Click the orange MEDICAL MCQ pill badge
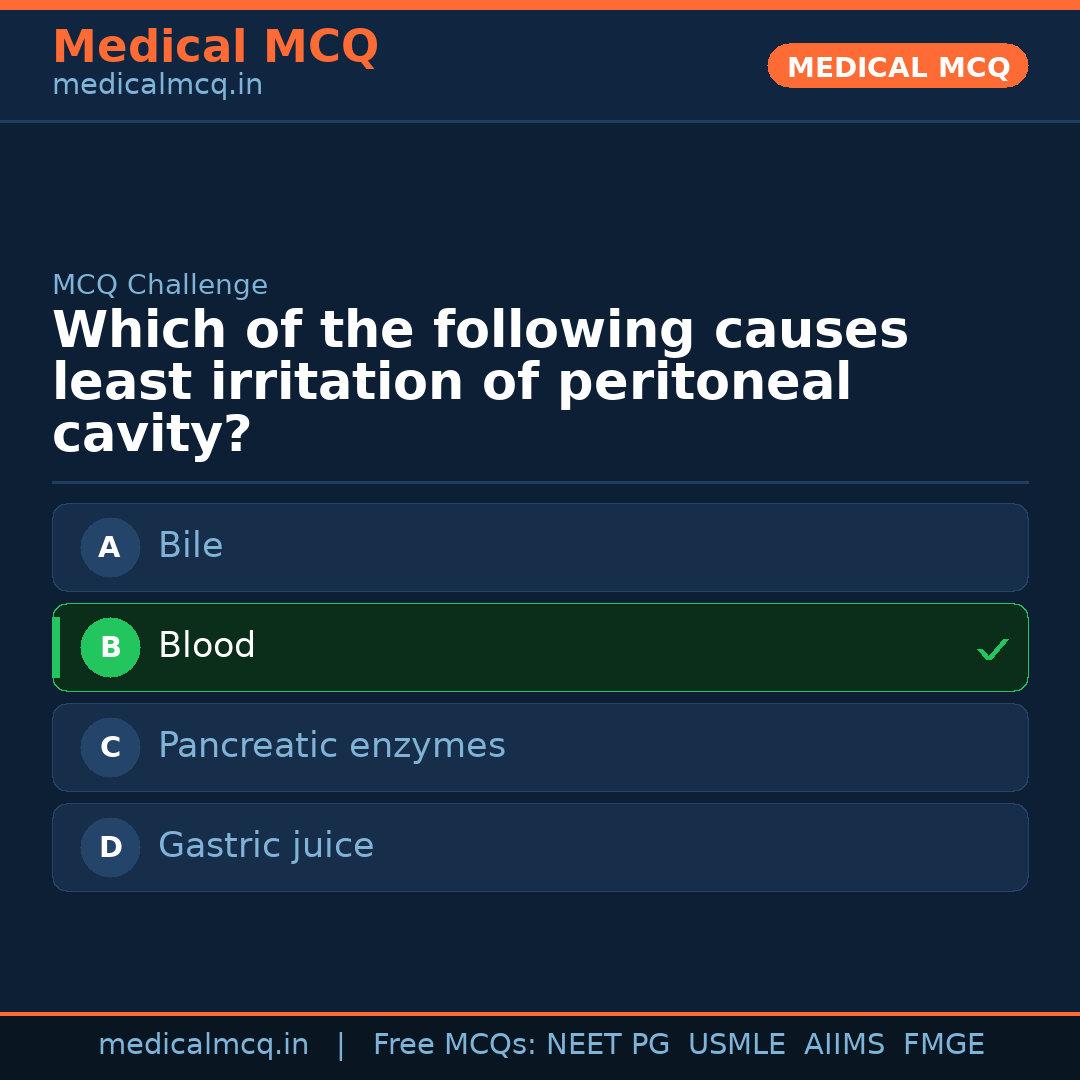This screenshot has width=1080, height=1080. click(897, 66)
